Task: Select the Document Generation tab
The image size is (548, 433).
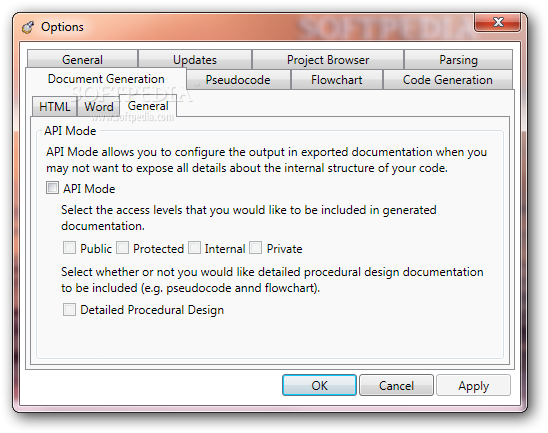Action: click(106, 79)
